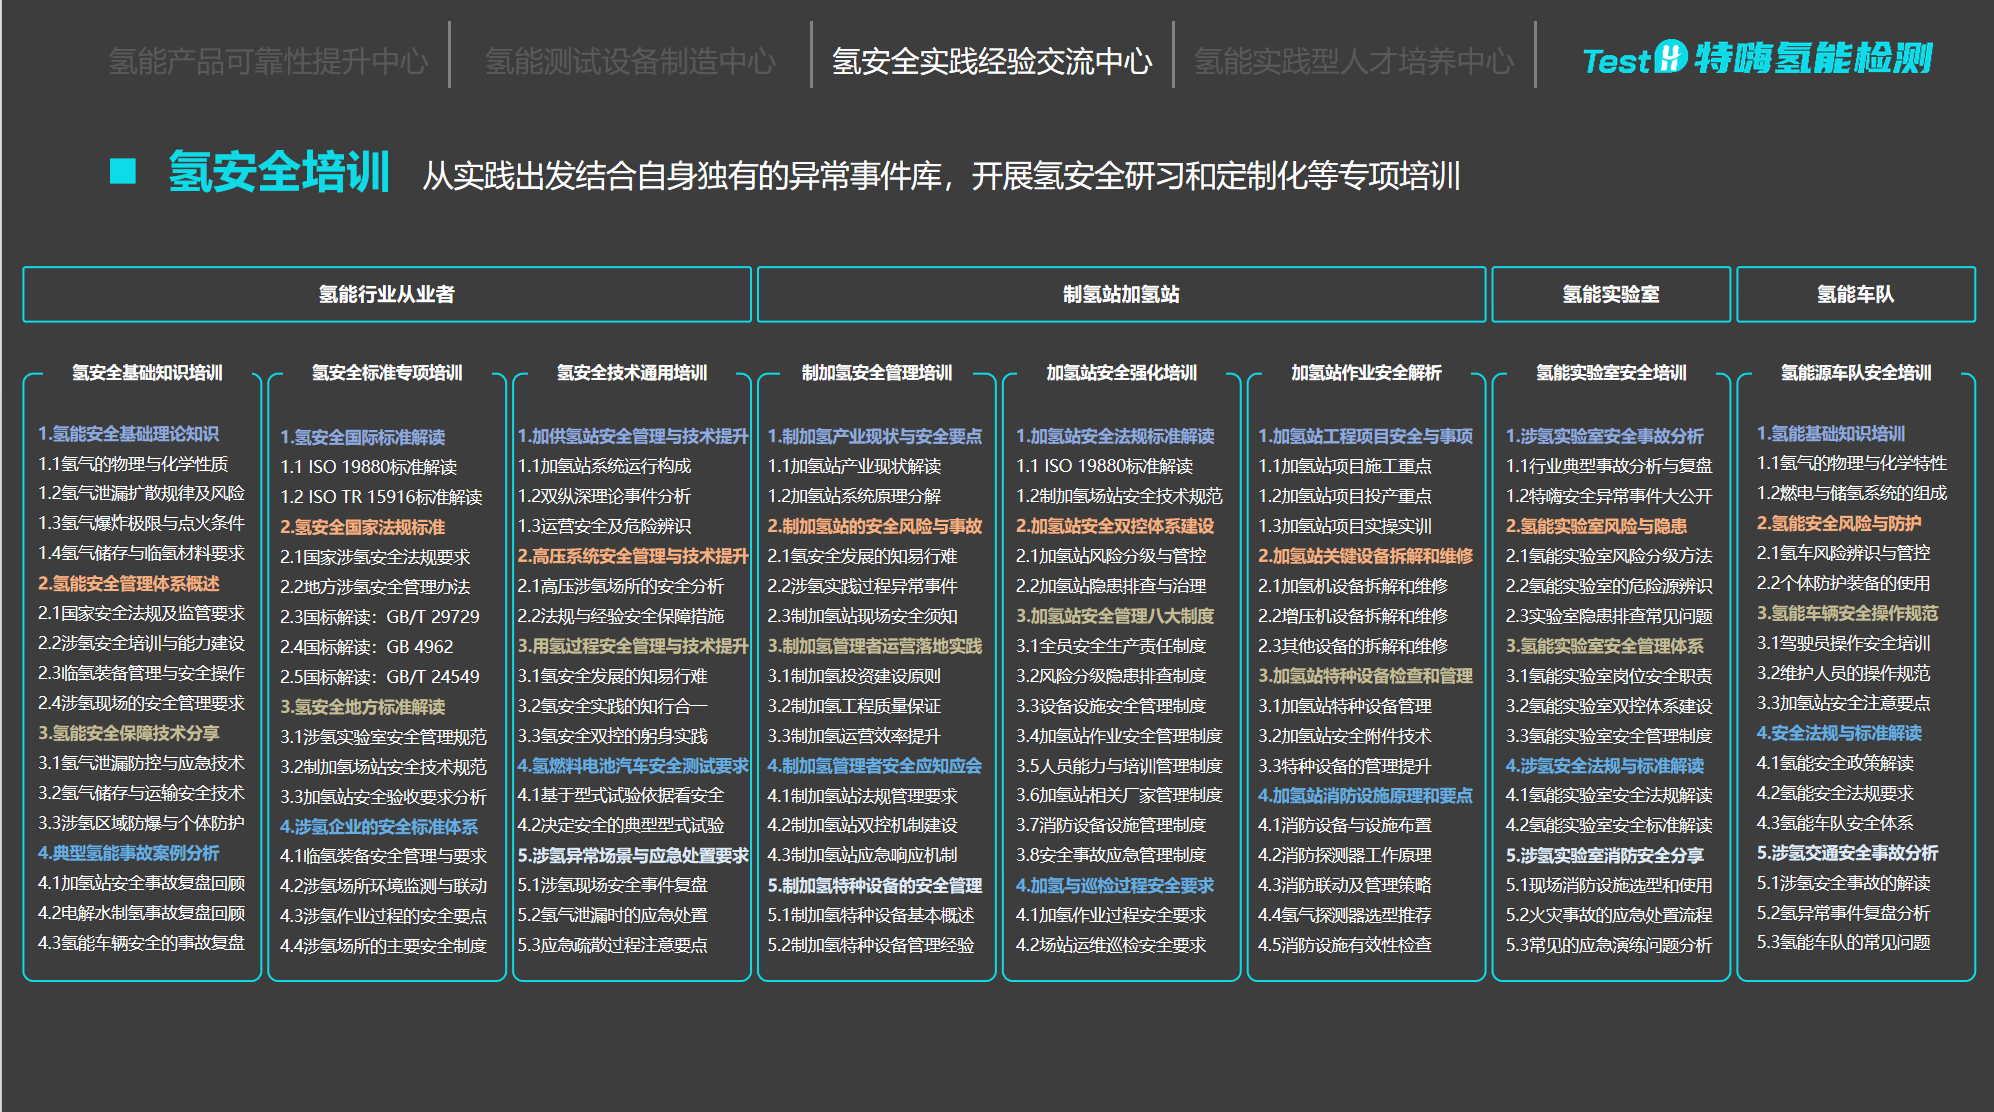Go to the 氢能实践型人才培养中心 tab
This screenshot has height=1112, width=1994.
tap(1353, 62)
